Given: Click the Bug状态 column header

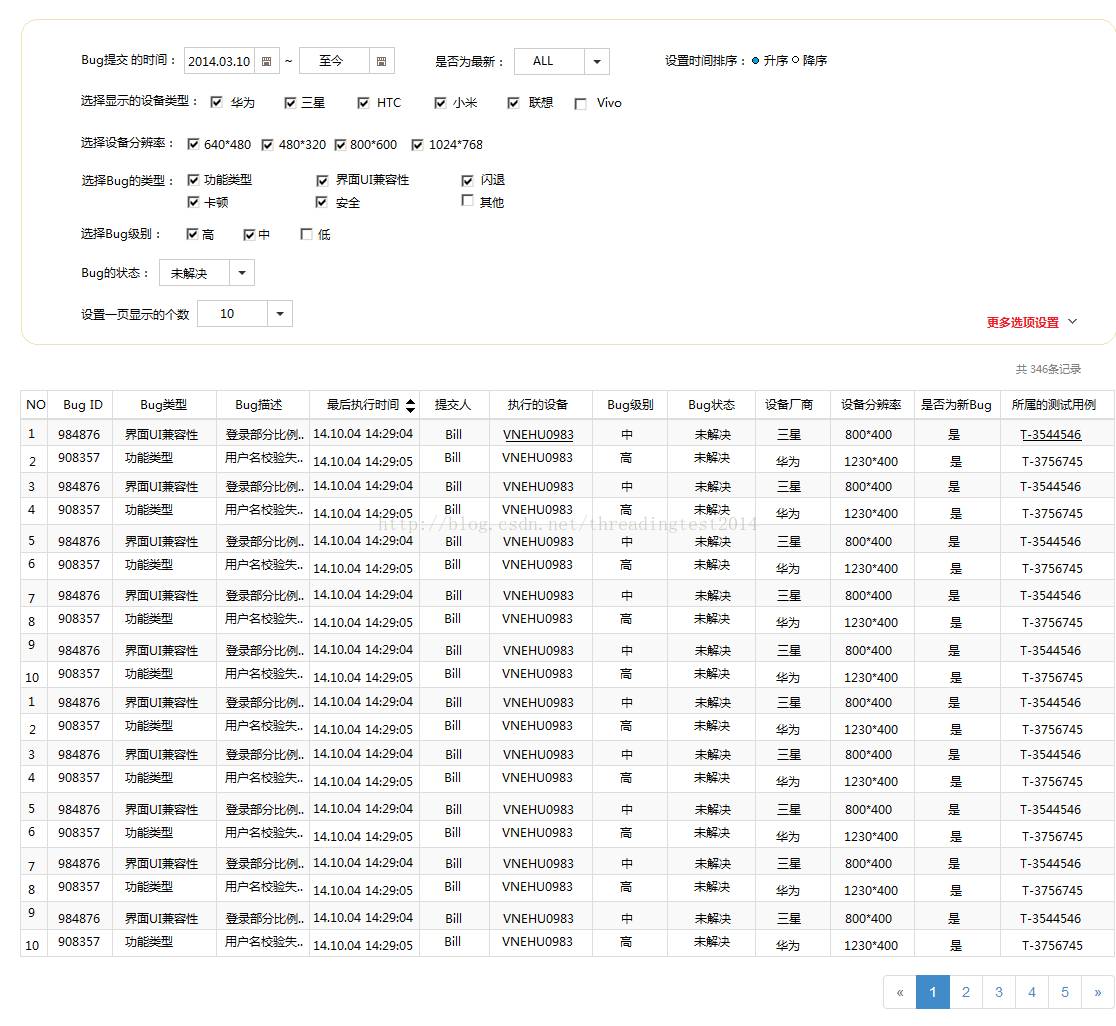Looking at the screenshot, I should pyautogui.click(x=711, y=405).
